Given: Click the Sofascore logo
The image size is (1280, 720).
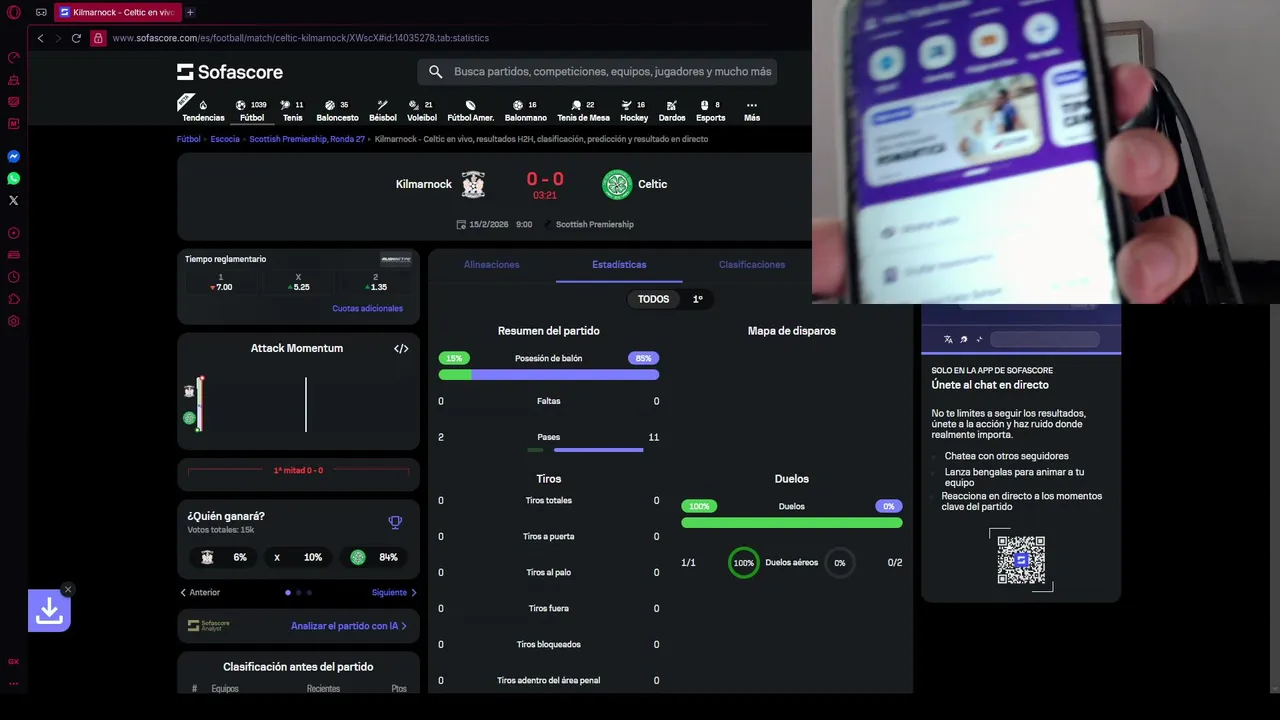Looking at the screenshot, I should coord(230,72).
